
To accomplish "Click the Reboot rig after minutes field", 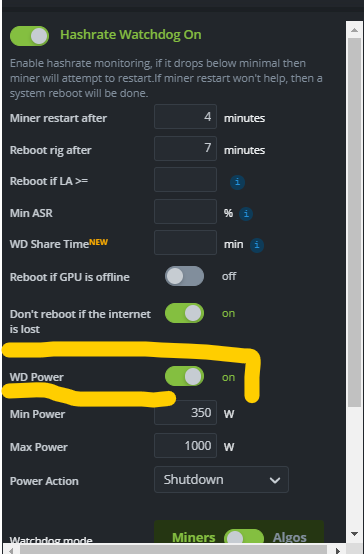I will pos(185,148).
